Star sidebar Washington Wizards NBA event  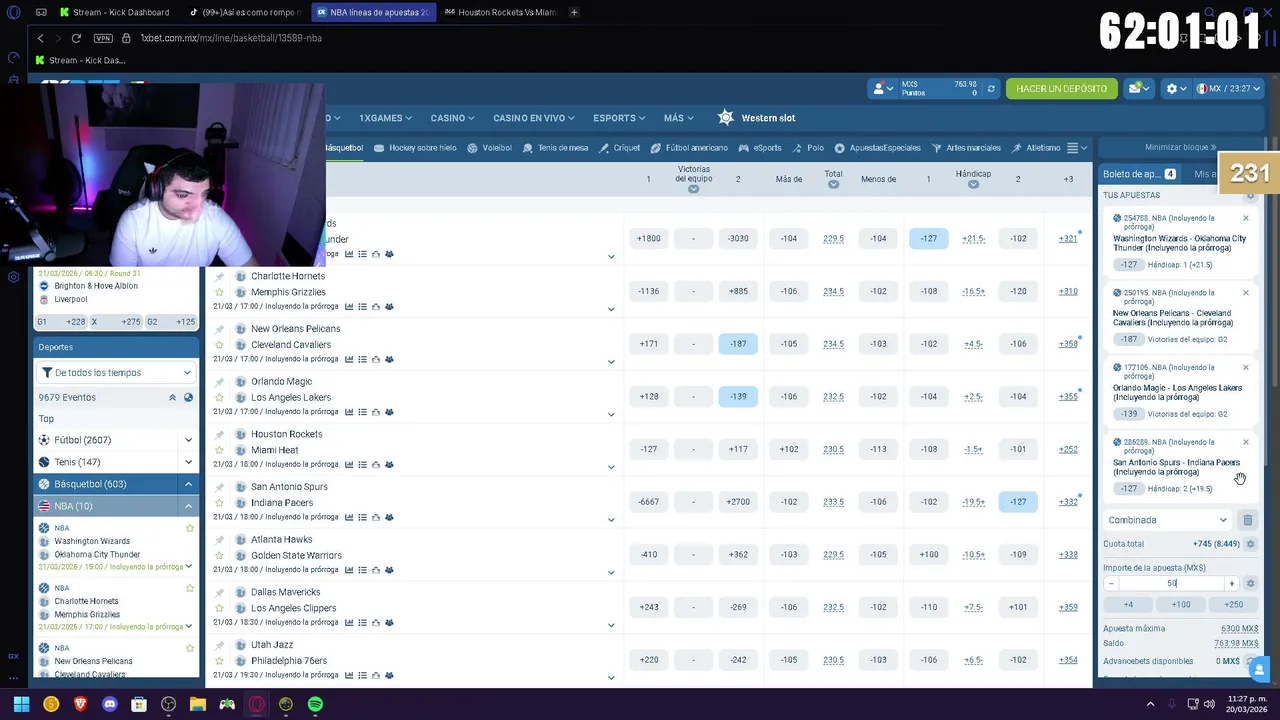click(190, 528)
